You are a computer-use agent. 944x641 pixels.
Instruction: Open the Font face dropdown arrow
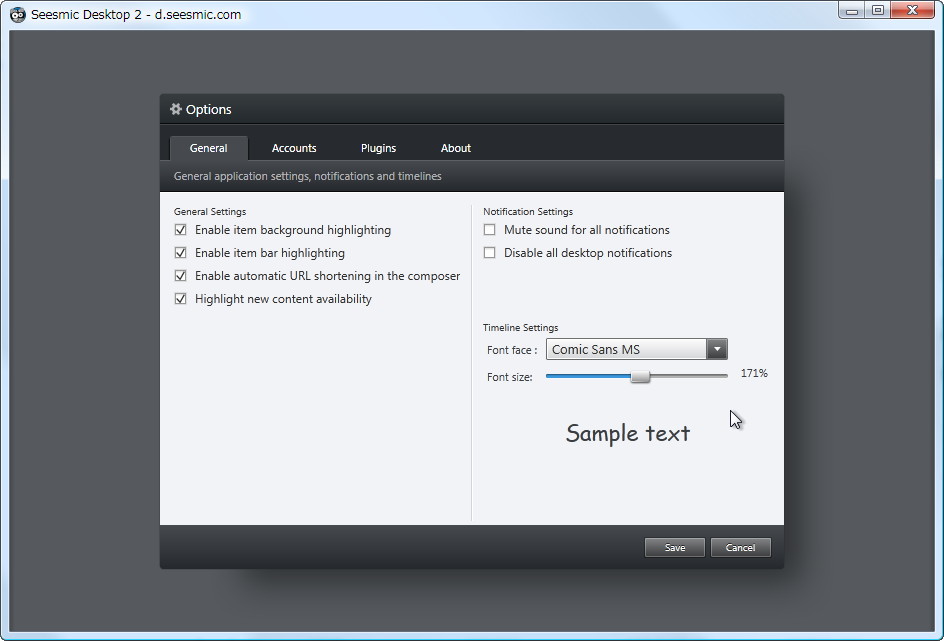716,349
